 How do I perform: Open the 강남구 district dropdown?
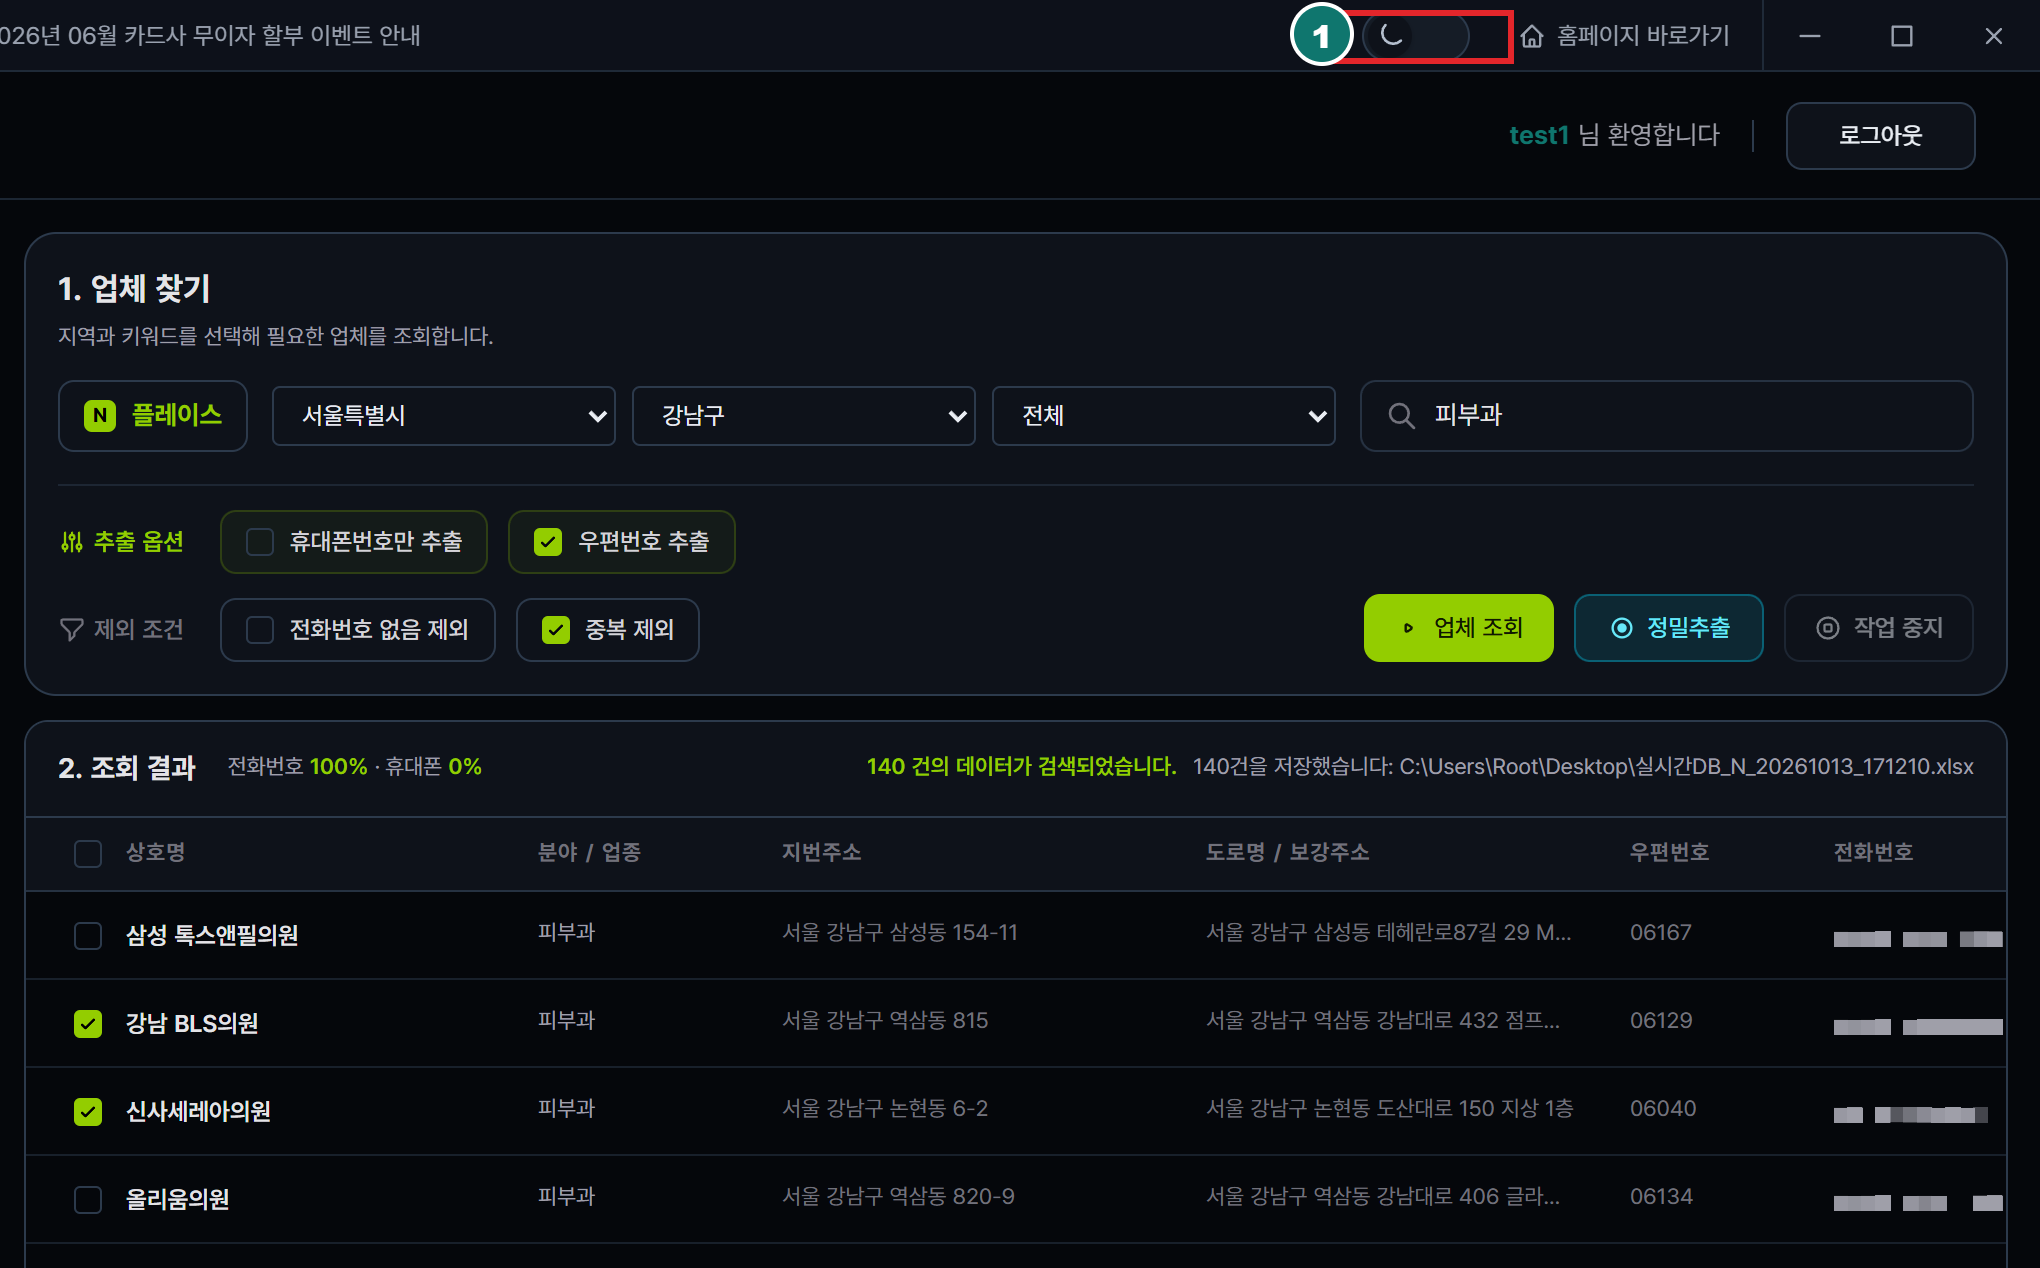[804, 416]
